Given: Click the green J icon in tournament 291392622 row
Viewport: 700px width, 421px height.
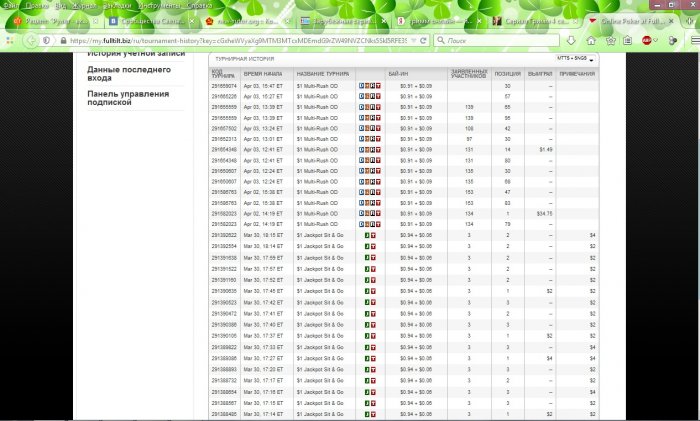Looking at the screenshot, I should coord(366,234).
